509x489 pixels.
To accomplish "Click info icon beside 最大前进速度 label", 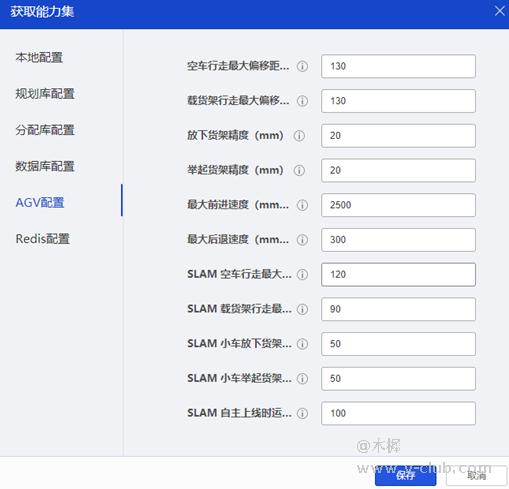I will click(302, 205).
